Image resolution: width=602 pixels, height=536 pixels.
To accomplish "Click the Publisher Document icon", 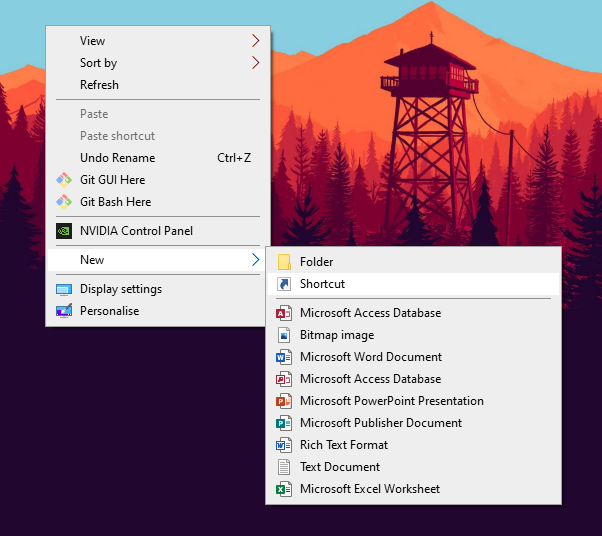I will click(284, 423).
